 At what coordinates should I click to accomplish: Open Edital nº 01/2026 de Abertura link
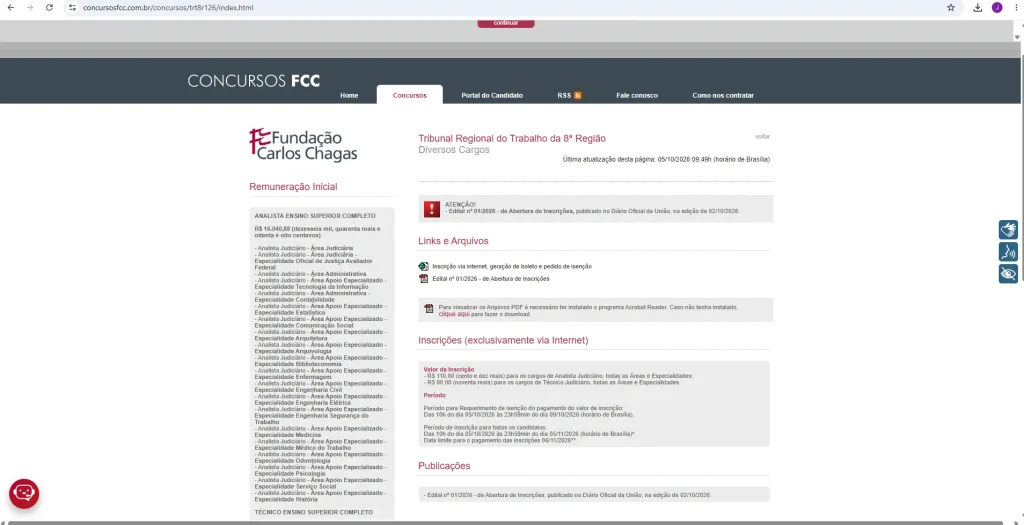pyautogui.click(x=490, y=279)
